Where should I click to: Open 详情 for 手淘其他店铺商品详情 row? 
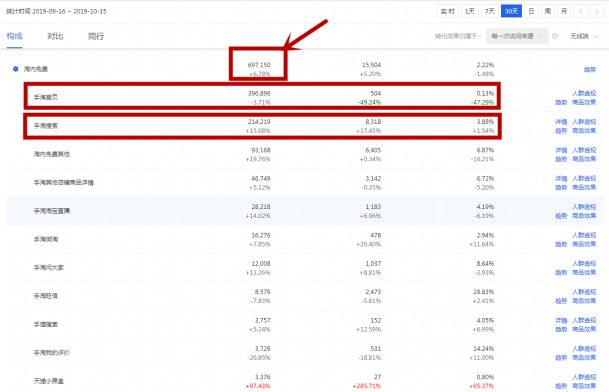(x=561, y=178)
